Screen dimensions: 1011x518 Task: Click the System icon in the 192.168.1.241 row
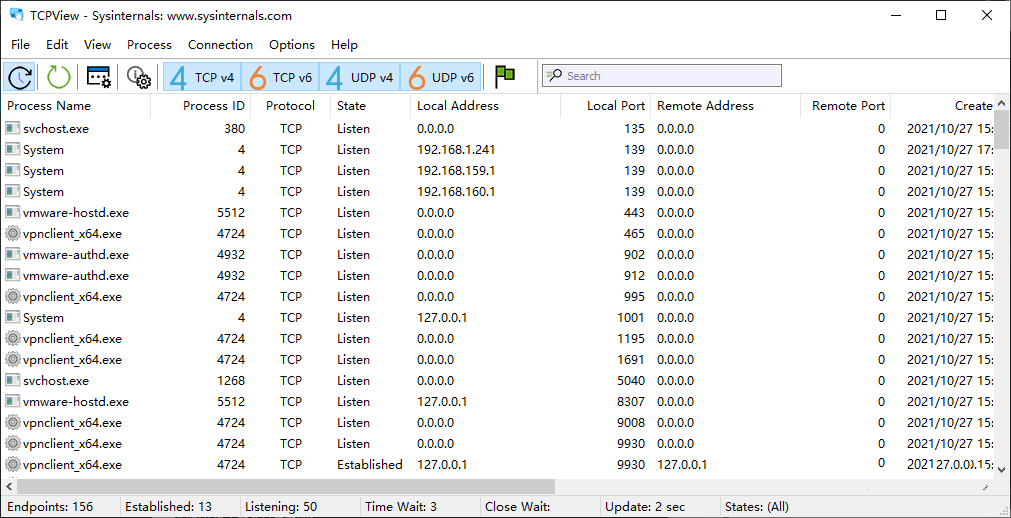(12, 150)
